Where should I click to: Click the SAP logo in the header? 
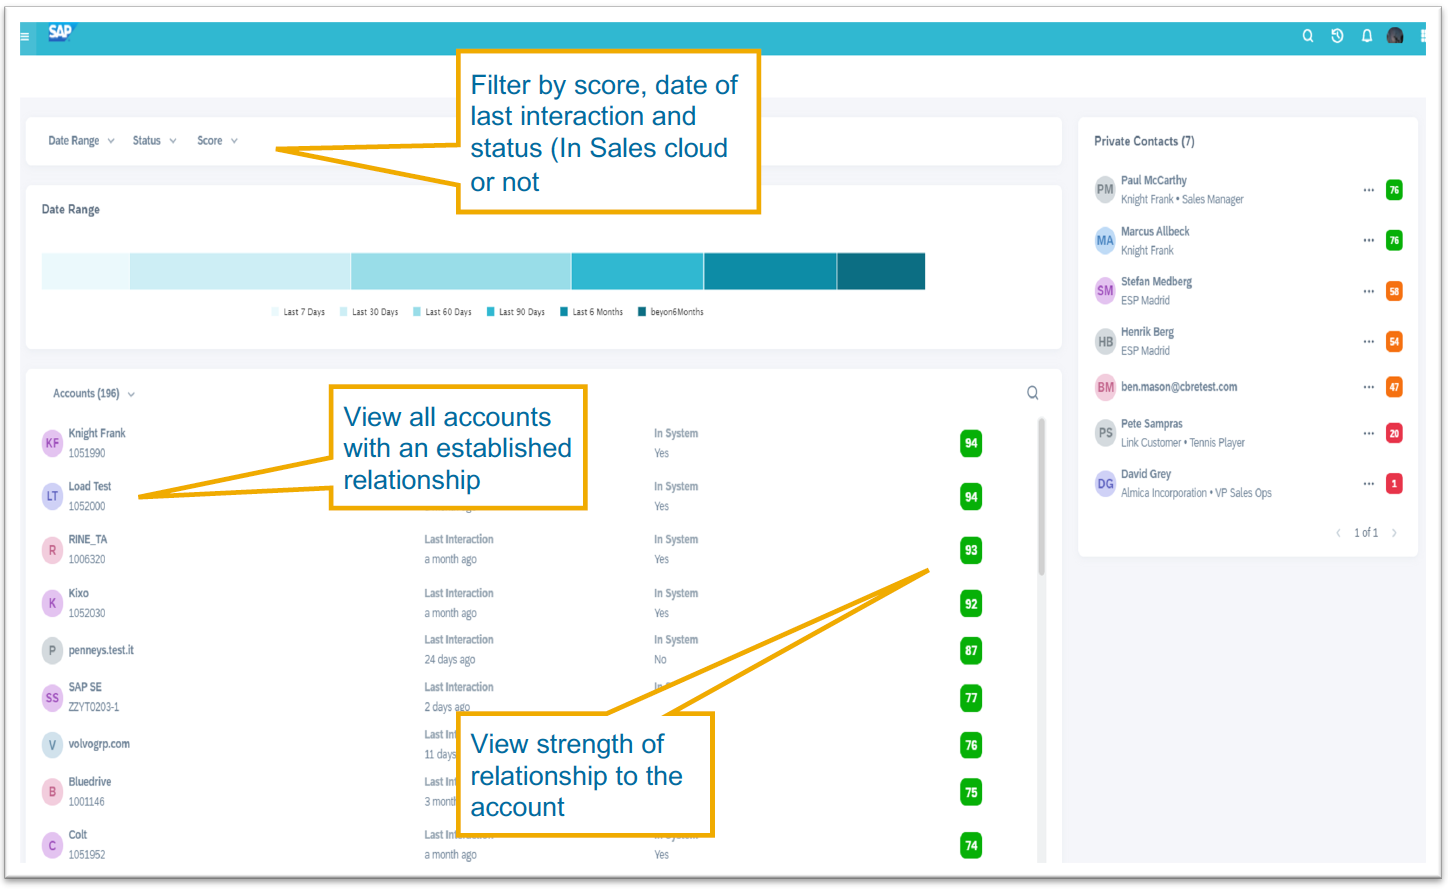[57, 33]
